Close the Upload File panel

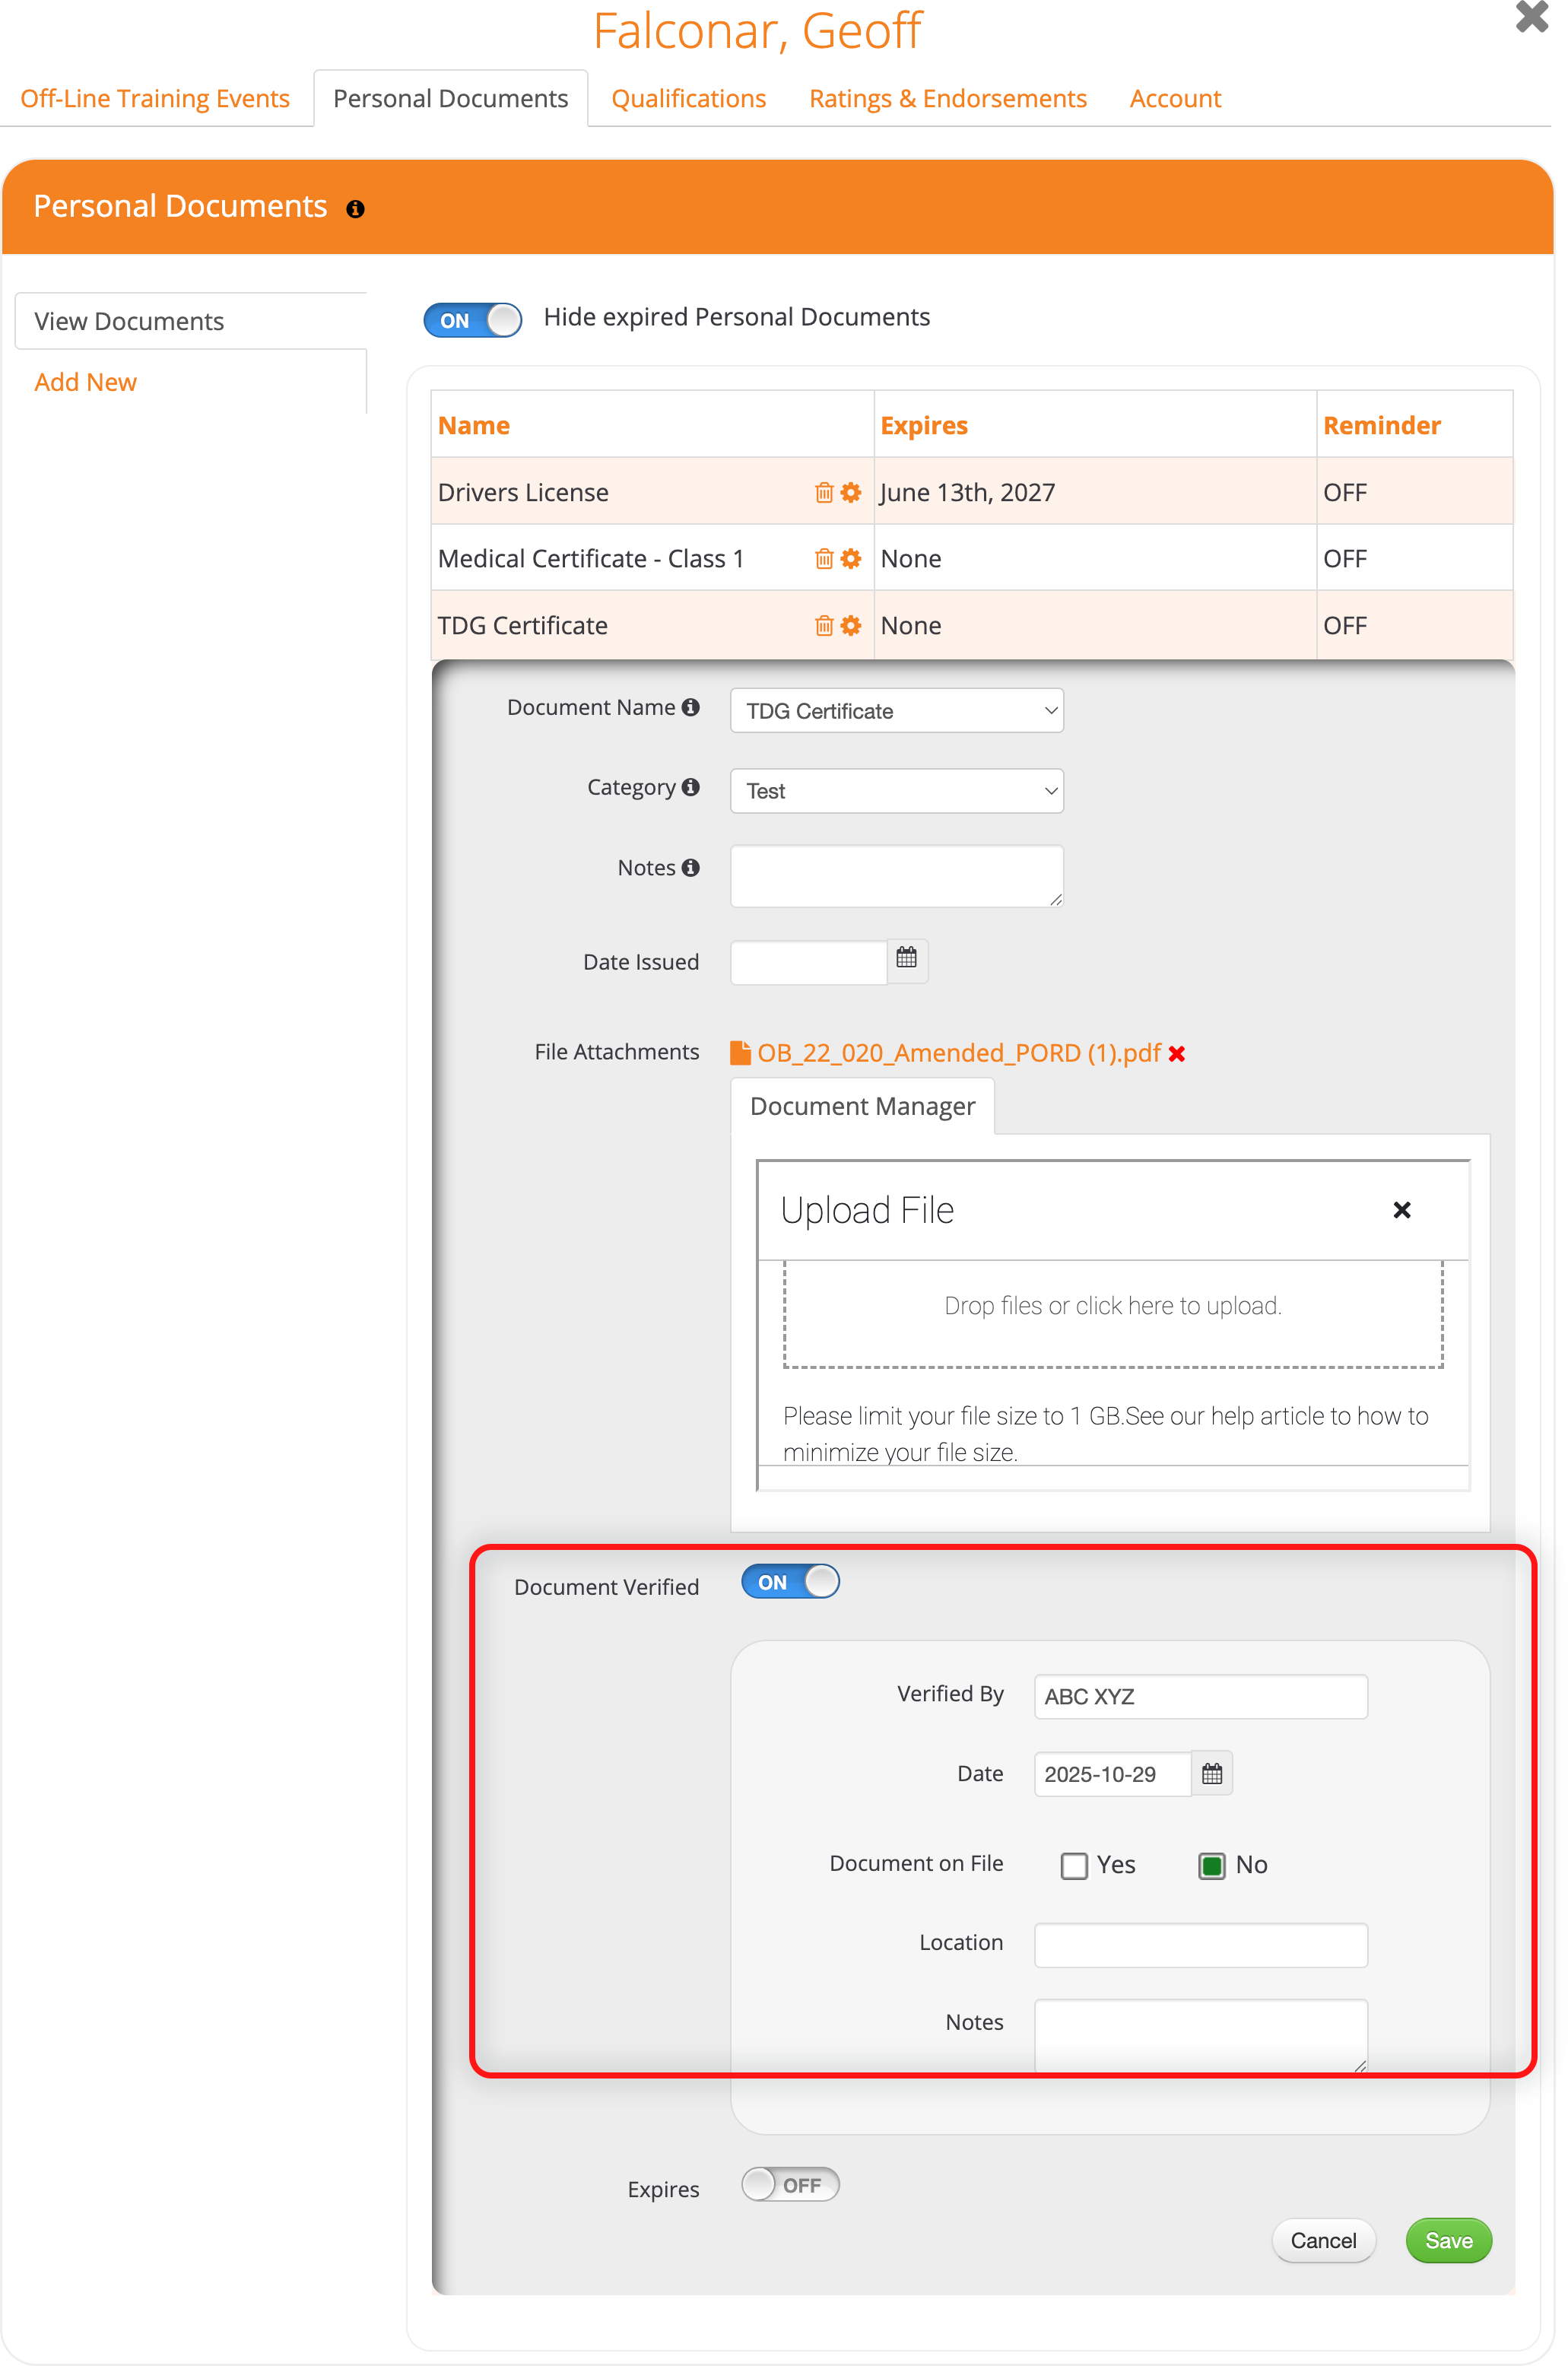point(1401,1210)
